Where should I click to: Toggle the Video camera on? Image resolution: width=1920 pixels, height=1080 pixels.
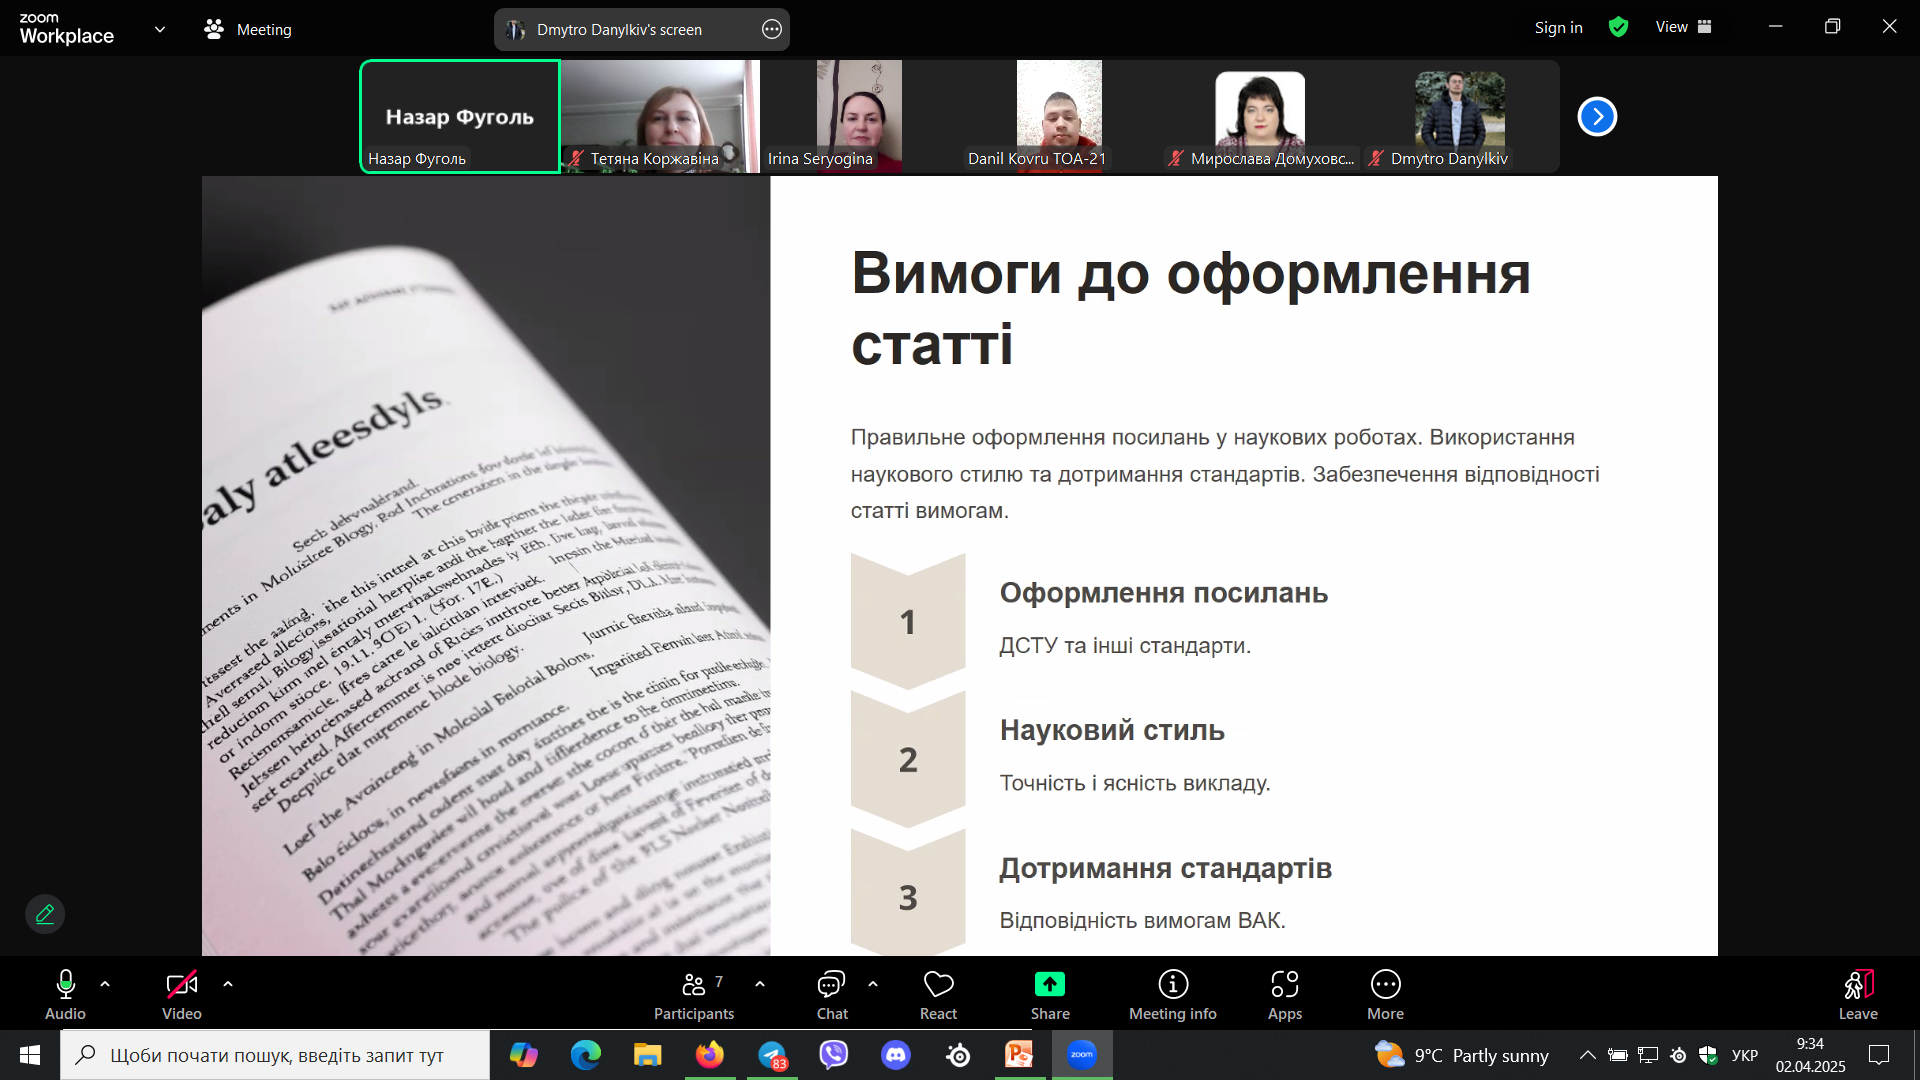pyautogui.click(x=181, y=985)
